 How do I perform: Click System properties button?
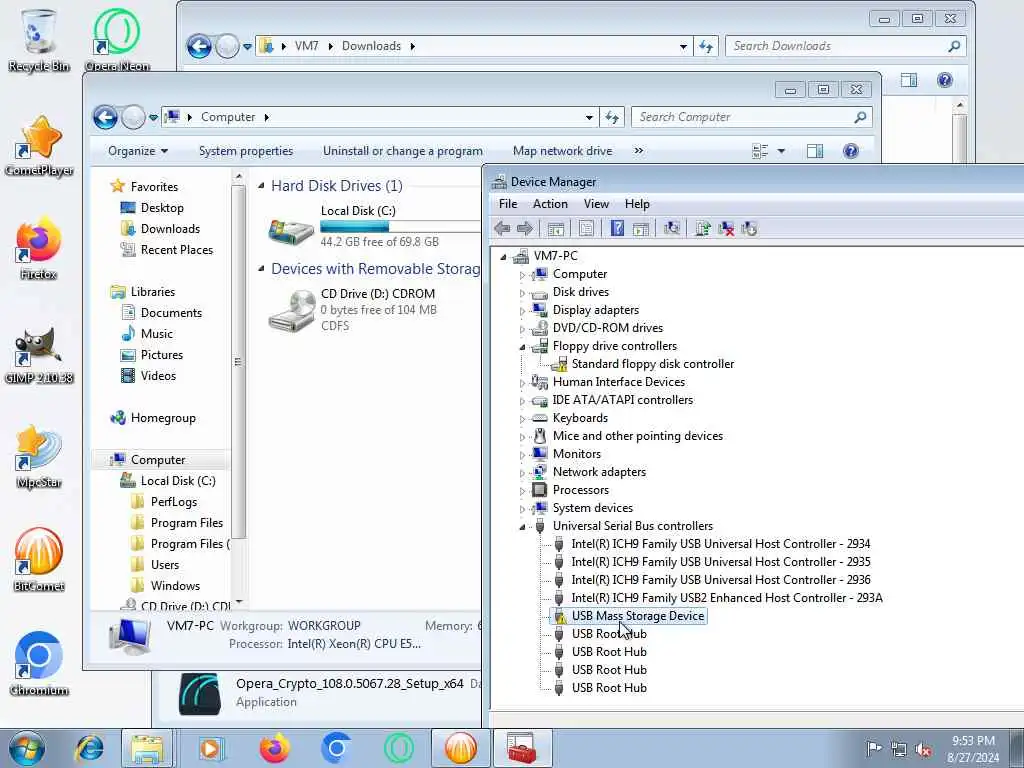[246, 151]
